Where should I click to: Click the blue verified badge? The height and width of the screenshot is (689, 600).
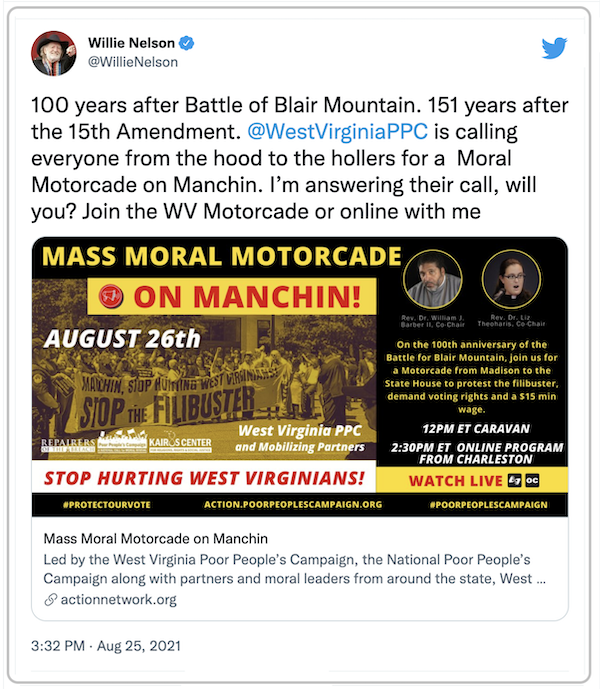click(x=187, y=43)
